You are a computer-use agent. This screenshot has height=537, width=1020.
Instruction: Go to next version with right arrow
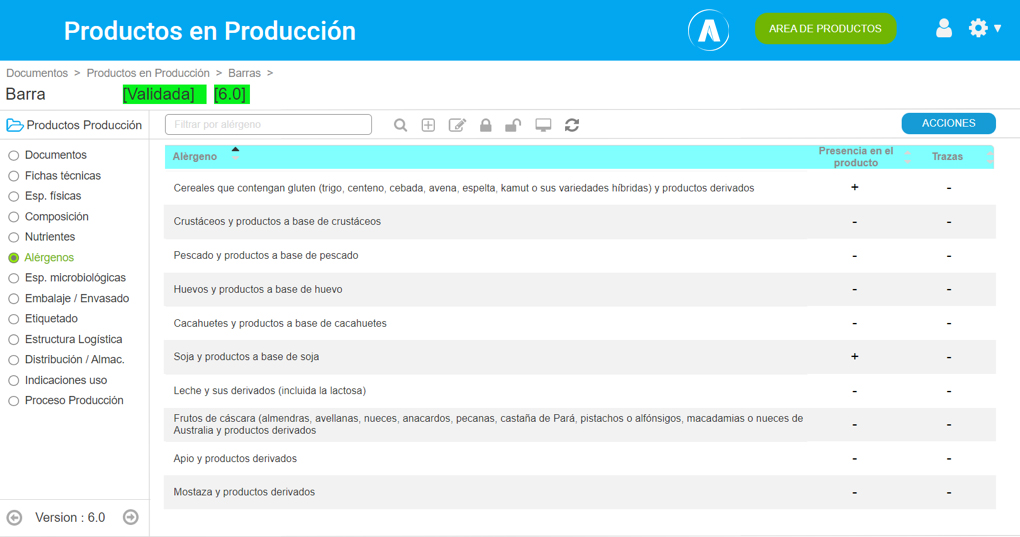point(131,517)
